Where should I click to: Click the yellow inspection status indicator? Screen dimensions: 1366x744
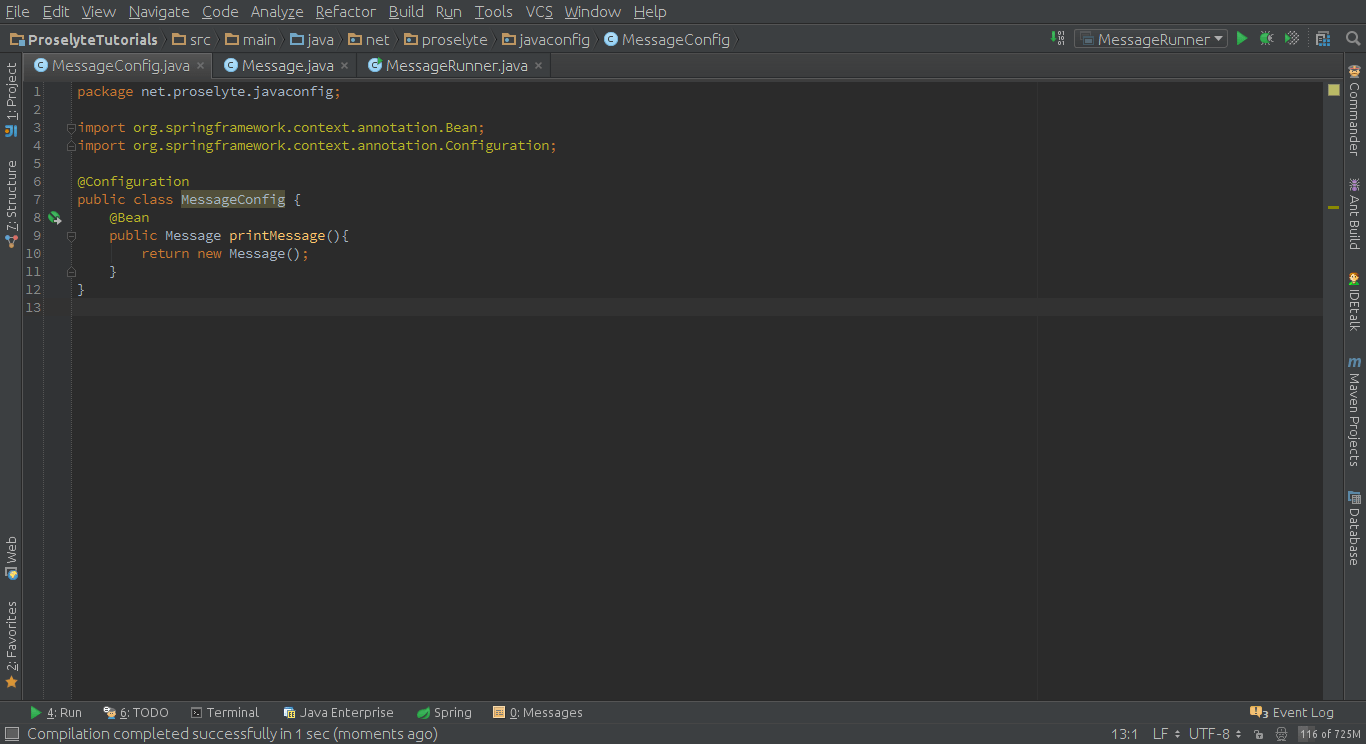click(x=1333, y=90)
